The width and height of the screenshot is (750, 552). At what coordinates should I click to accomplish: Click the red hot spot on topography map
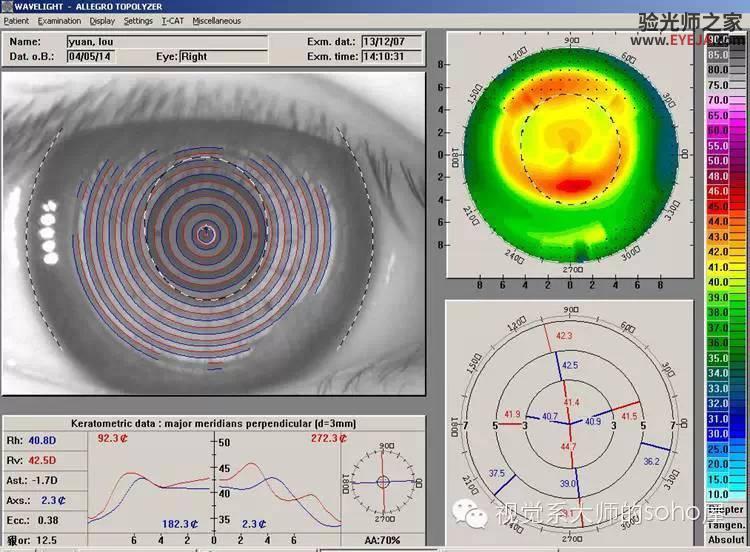click(x=574, y=186)
